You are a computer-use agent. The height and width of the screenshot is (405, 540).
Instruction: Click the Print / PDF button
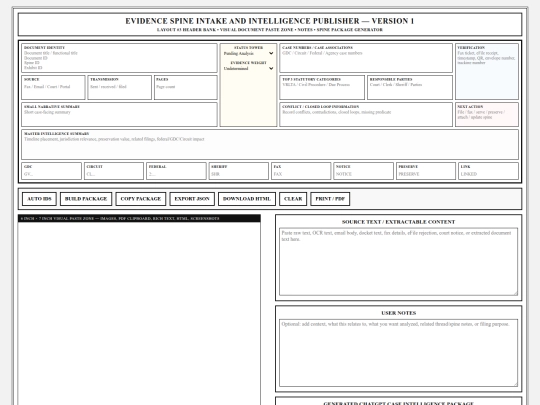tap(330, 199)
